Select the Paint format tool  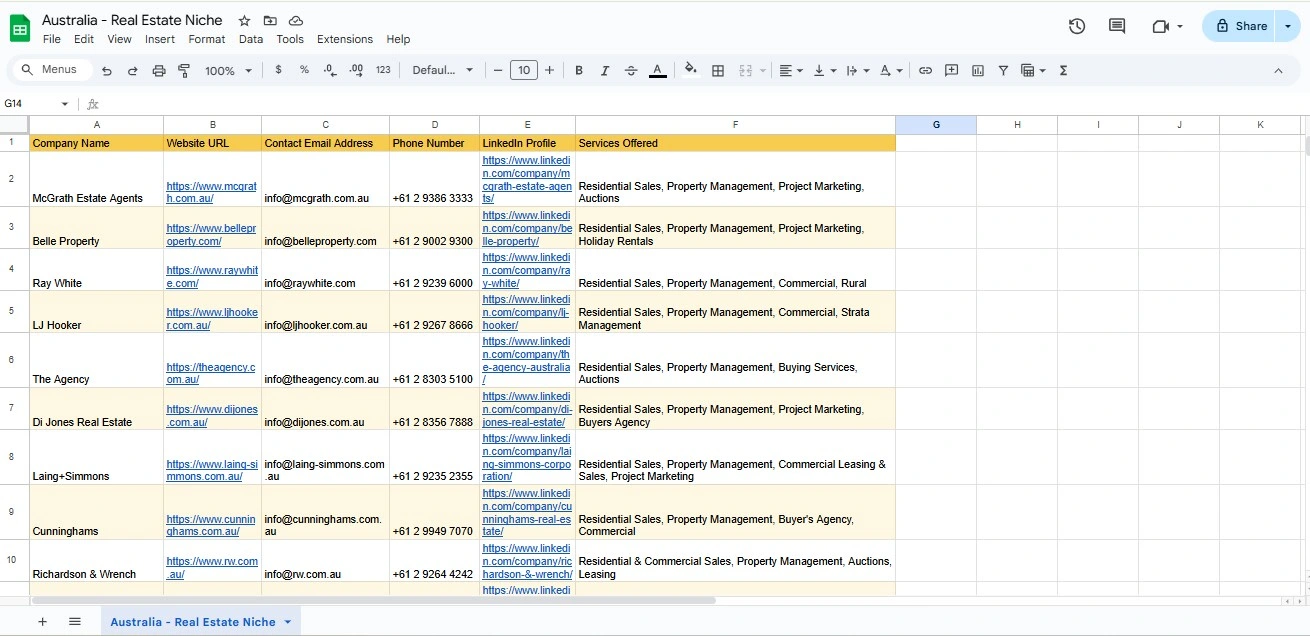pos(184,71)
